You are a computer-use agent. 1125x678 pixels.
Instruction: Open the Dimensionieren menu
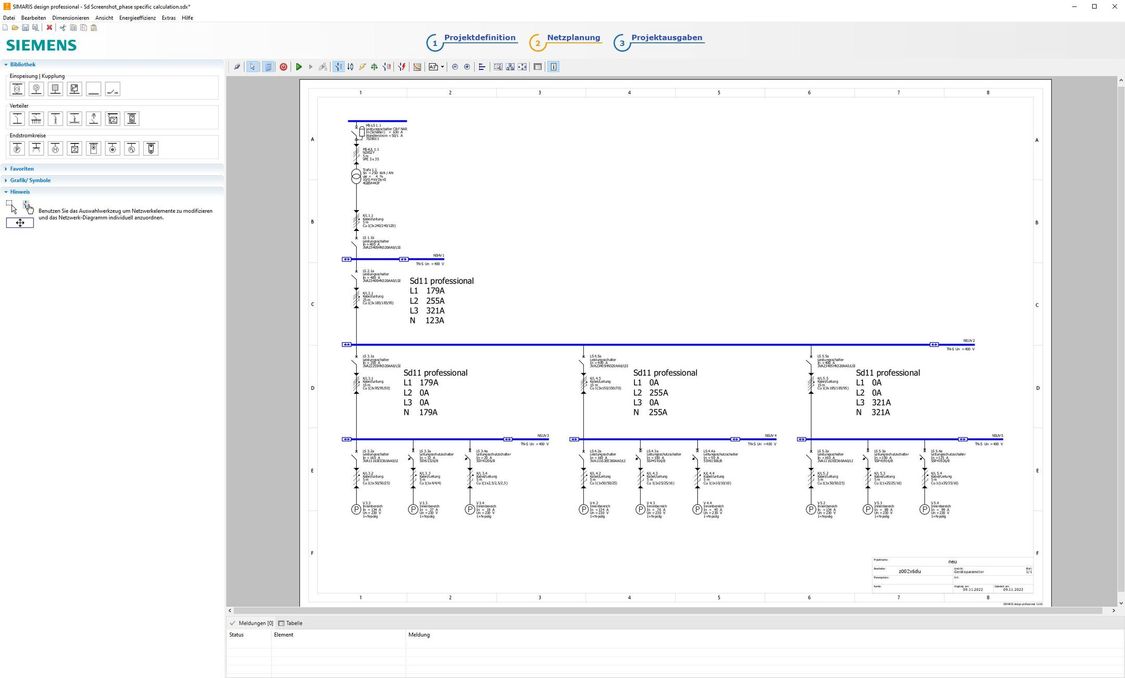click(x=70, y=17)
